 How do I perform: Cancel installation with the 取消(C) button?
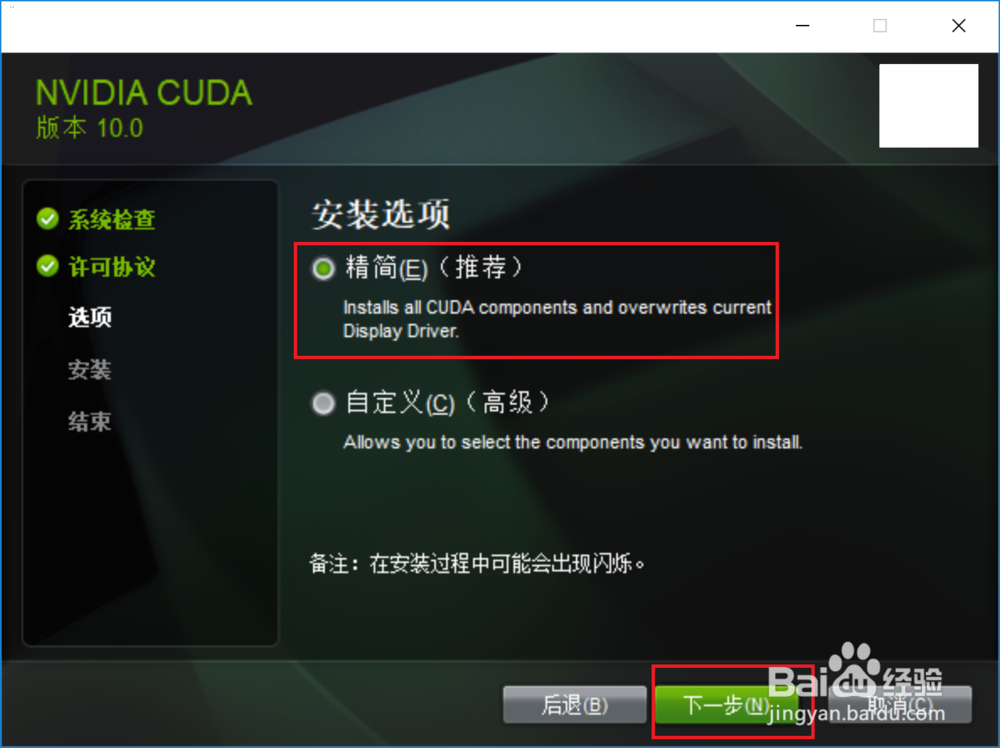900,705
